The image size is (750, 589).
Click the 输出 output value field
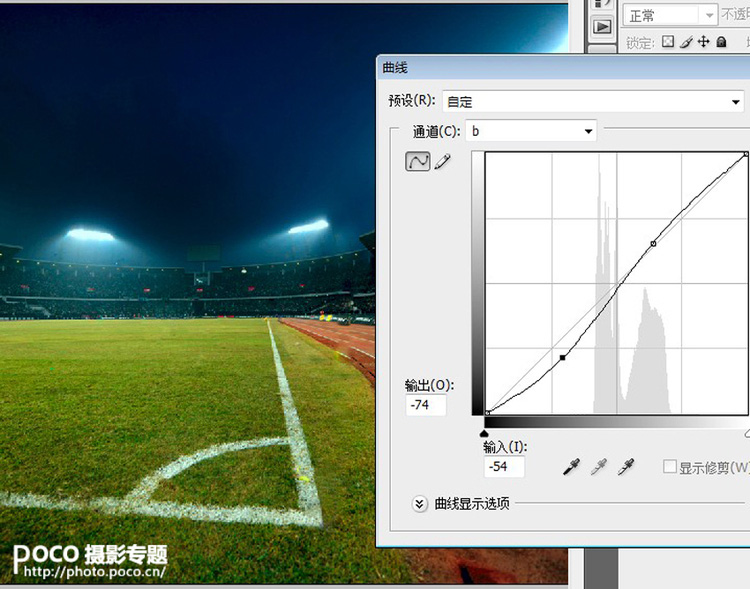(426, 405)
